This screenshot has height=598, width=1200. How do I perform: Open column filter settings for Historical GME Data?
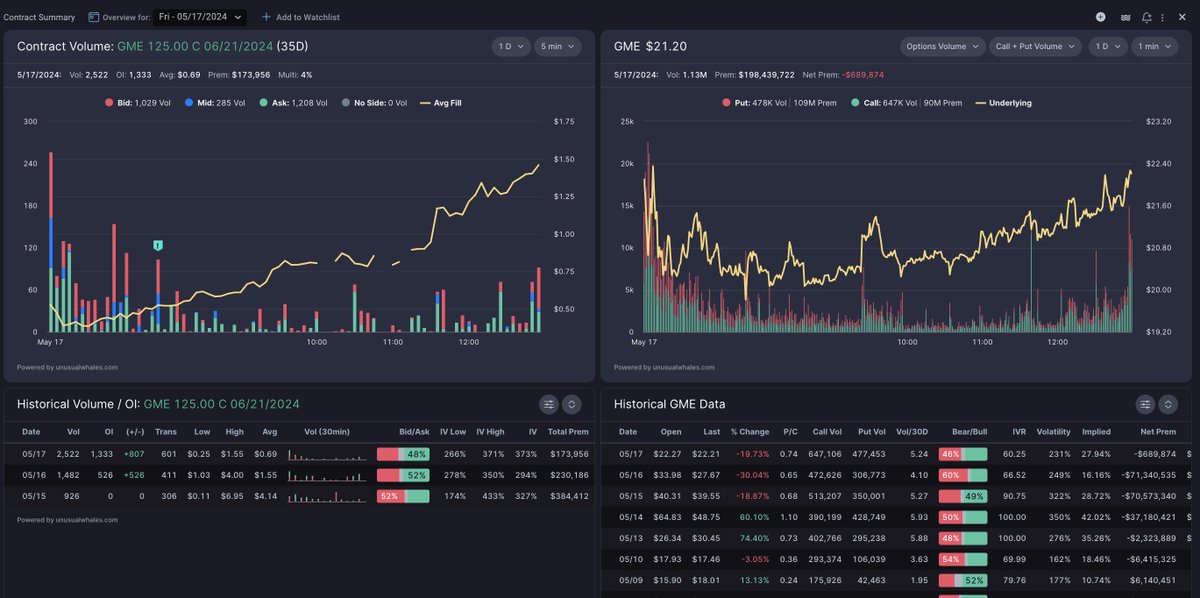click(x=1145, y=404)
